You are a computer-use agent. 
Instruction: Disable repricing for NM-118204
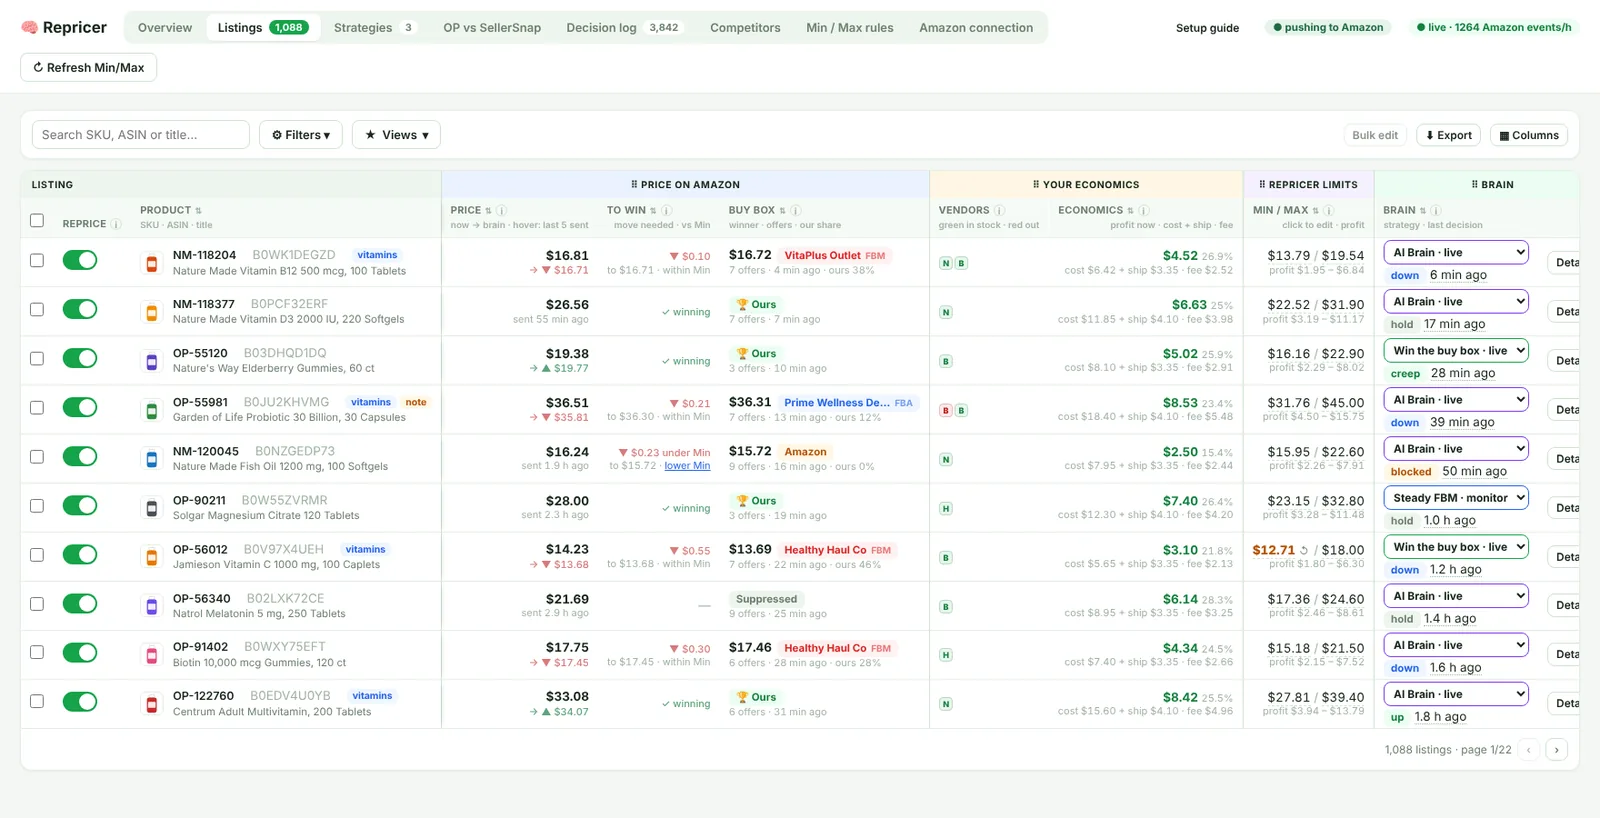pyautogui.click(x=80, y=261)
